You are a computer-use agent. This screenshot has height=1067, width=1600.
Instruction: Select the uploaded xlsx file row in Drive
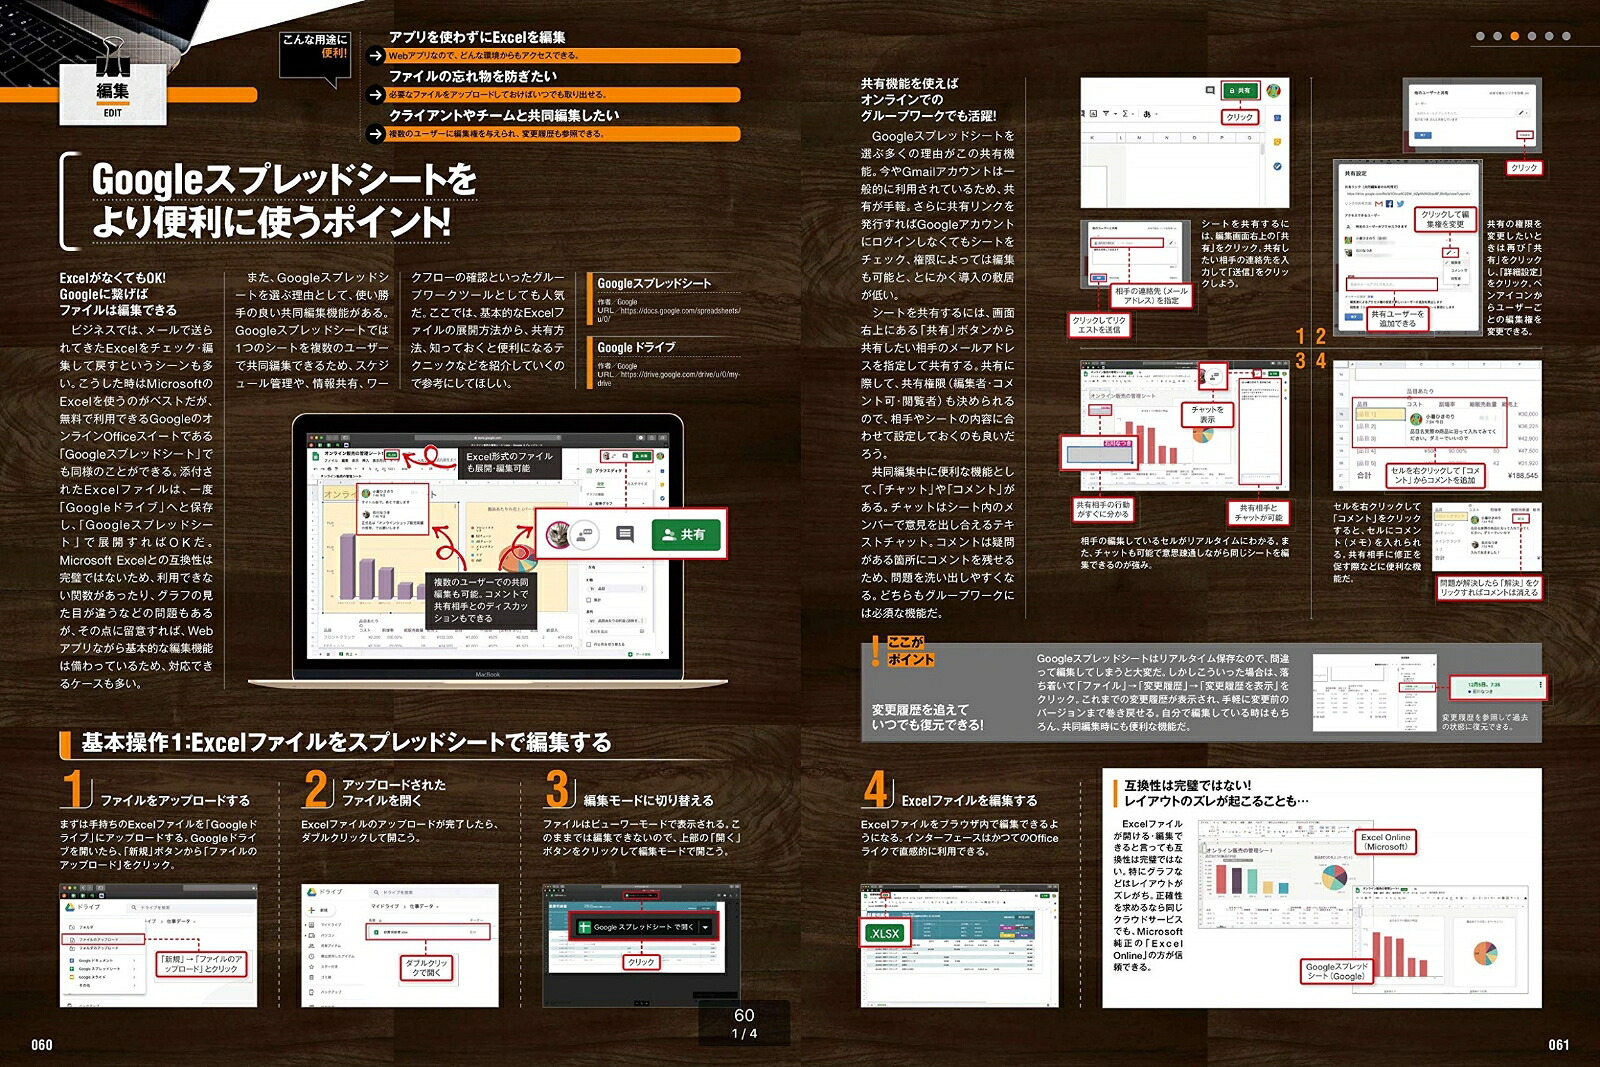(428, 932)
